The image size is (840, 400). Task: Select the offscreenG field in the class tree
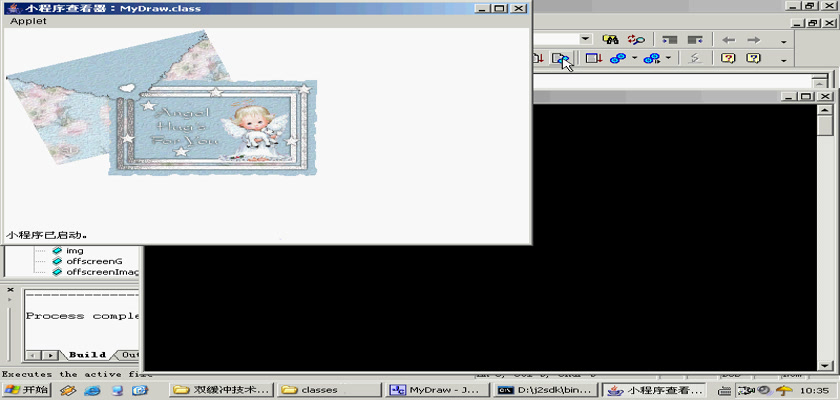coord(94,261)
